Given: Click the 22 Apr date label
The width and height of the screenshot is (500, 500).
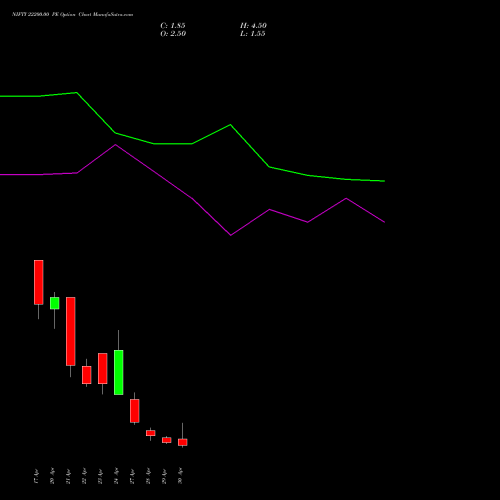Looking at the screenshot, I should point(84,476).
